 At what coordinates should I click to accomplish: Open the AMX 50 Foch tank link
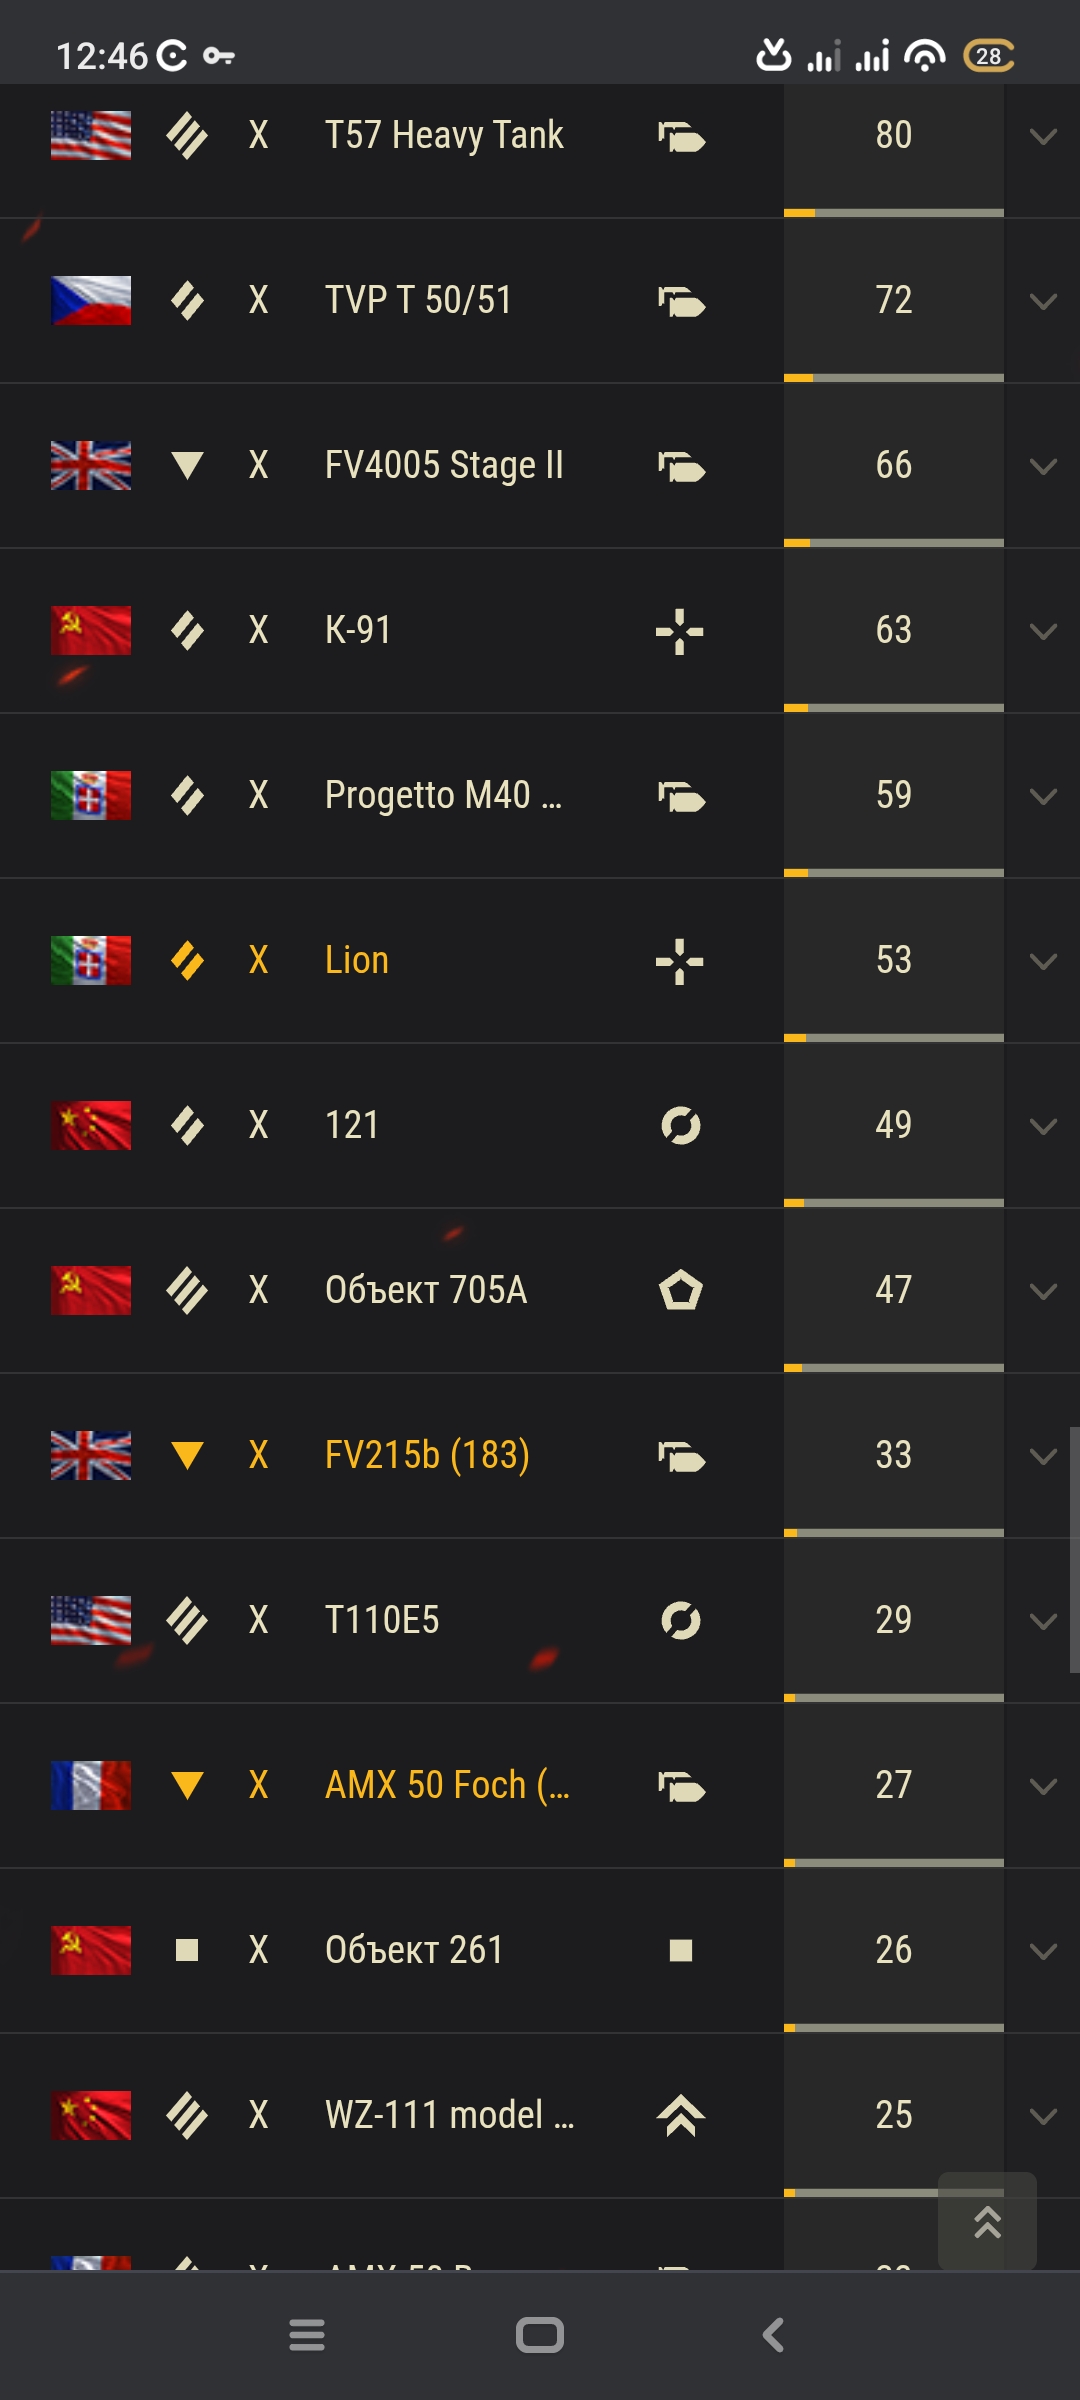(447, 1785)
